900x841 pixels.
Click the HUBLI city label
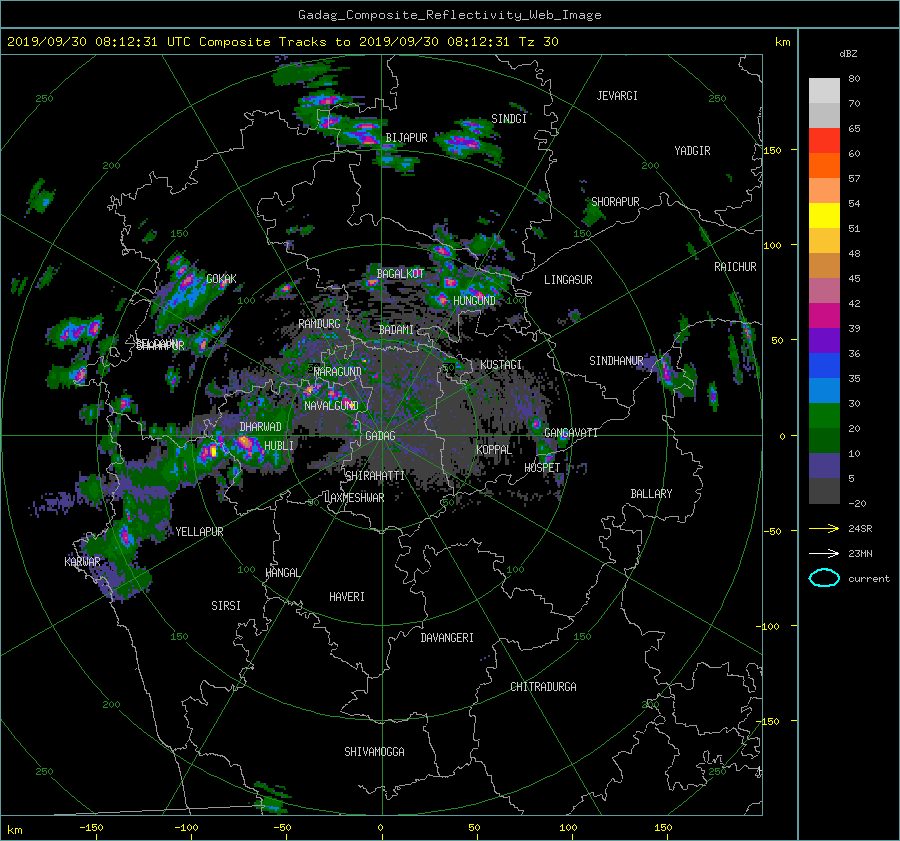point(279,445)
